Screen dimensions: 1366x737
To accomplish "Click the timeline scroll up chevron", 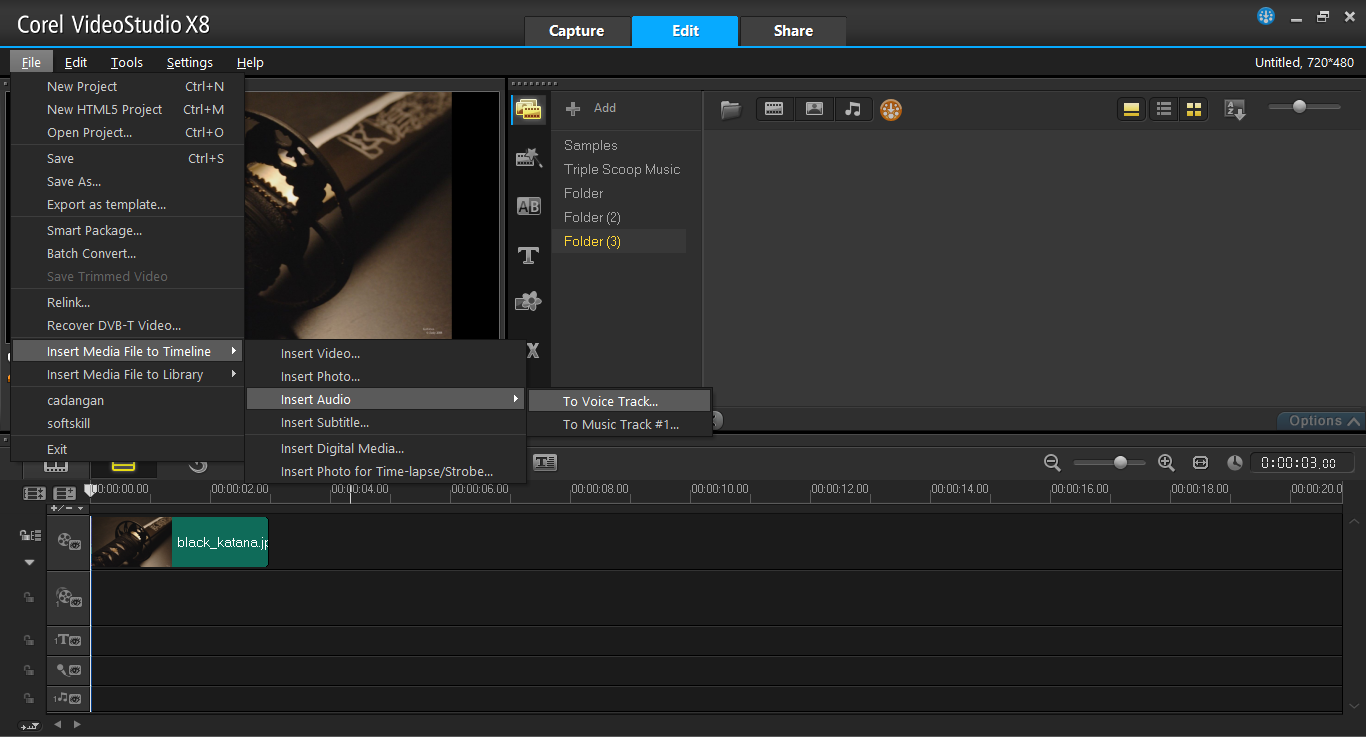I will pos(1354,522).
